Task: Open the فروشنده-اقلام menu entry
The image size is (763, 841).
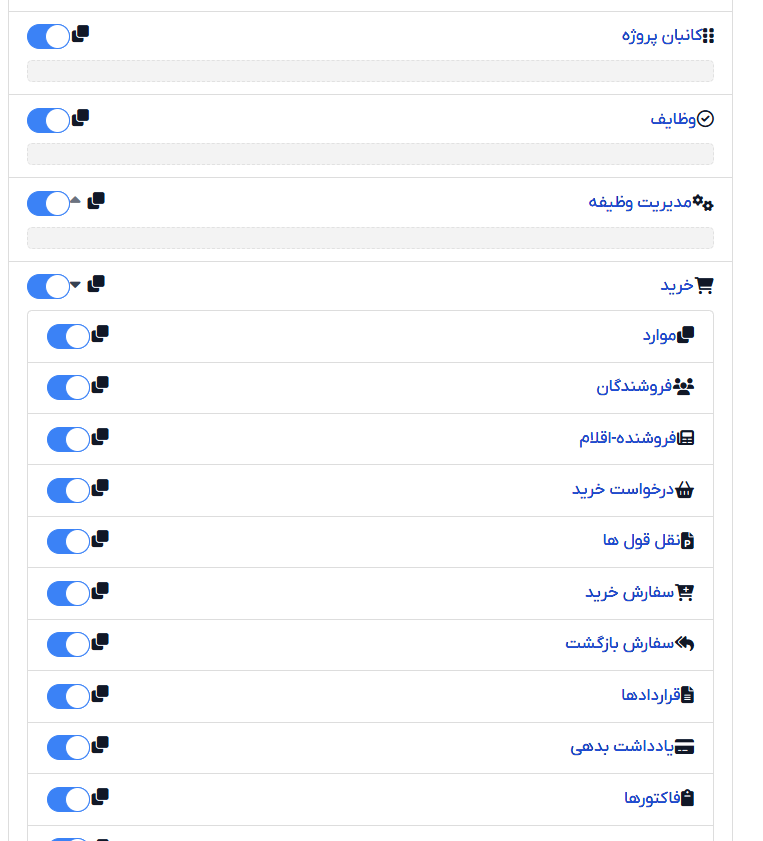Action: click(627, 438)
